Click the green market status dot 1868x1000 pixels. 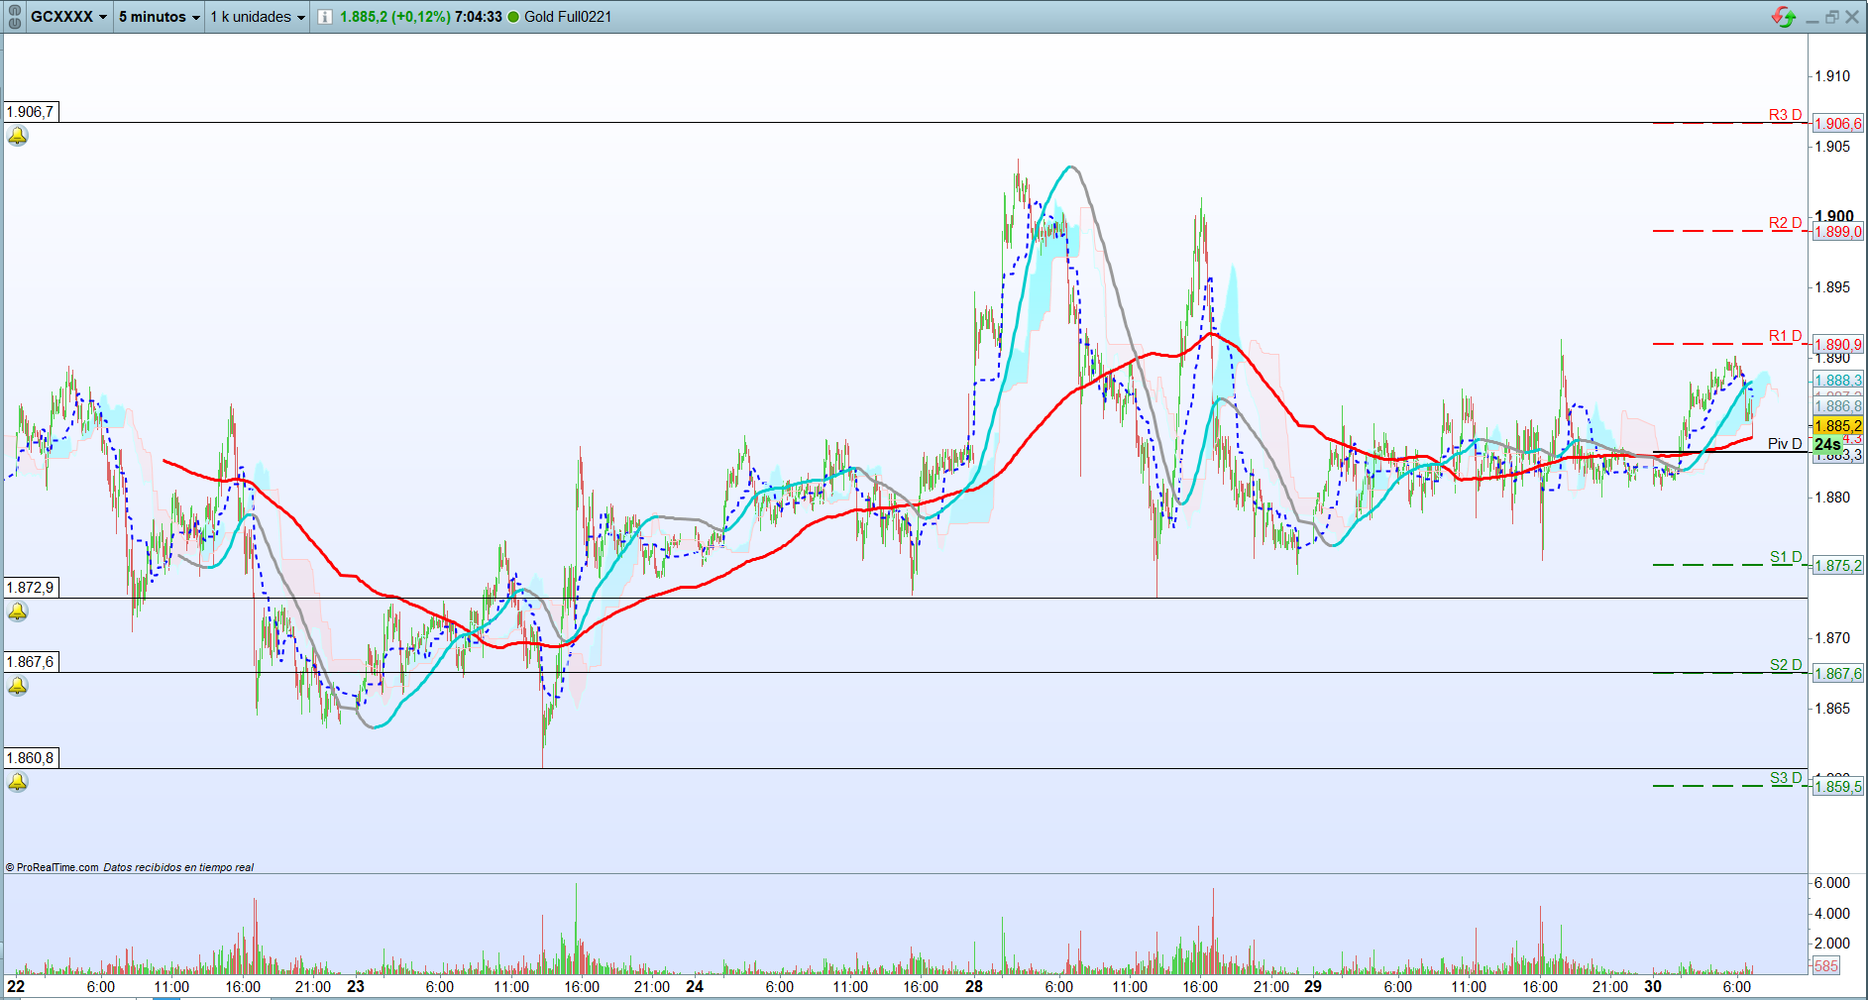coord(514,17)
